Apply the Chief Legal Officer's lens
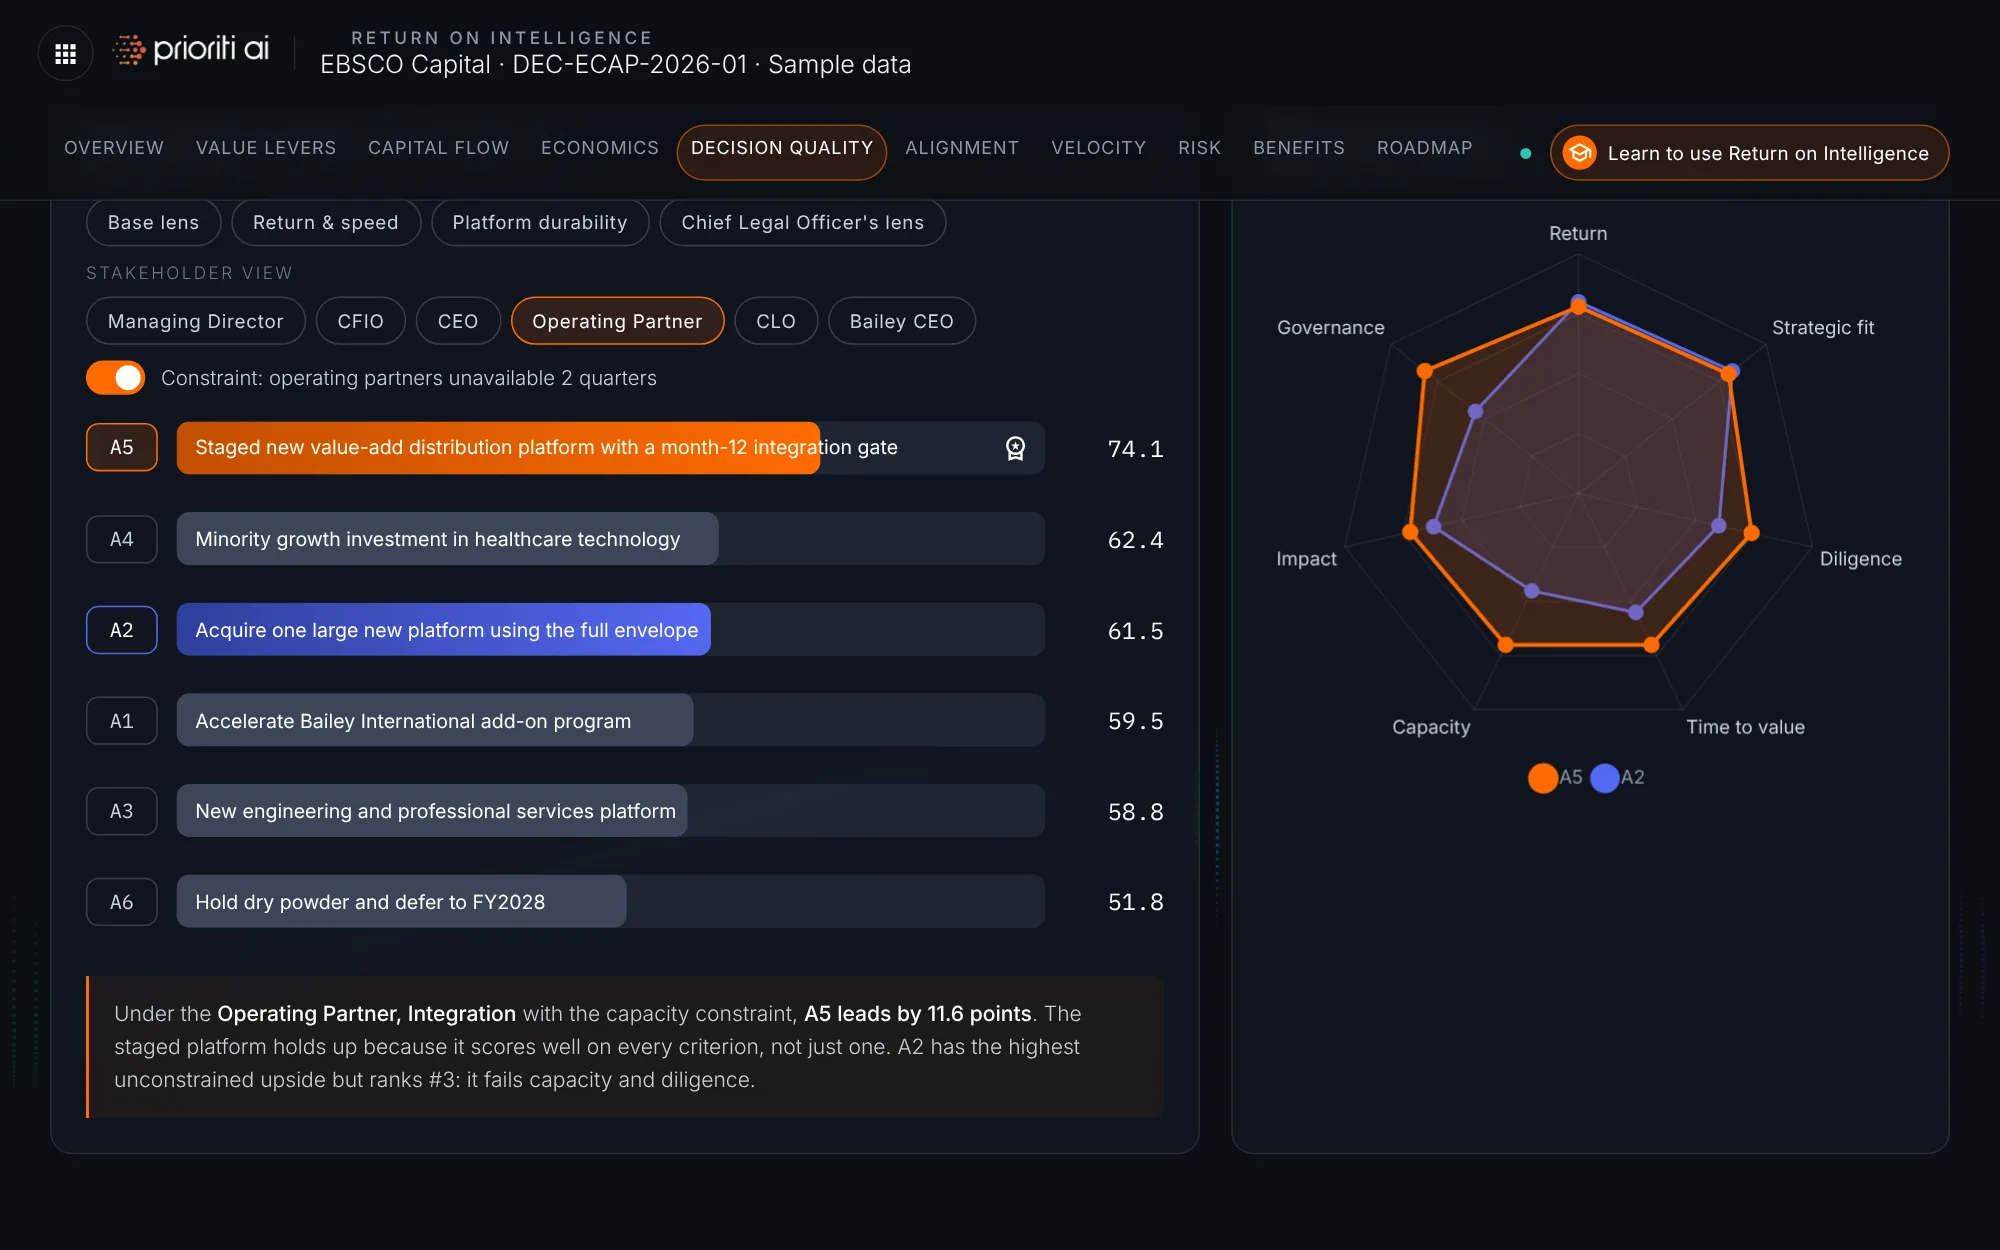 802,222
